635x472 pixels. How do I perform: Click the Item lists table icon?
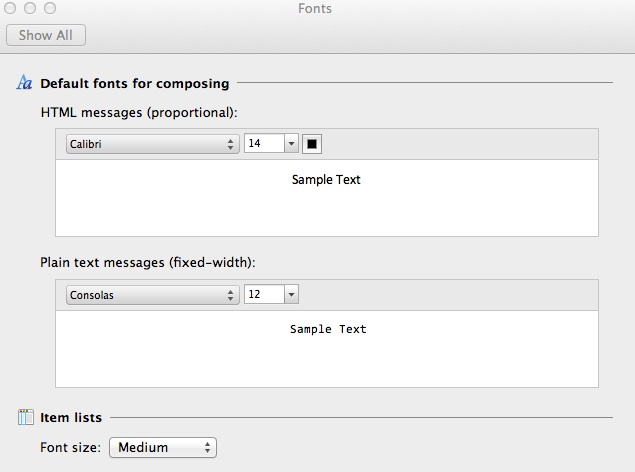click(x=25, y=417)
